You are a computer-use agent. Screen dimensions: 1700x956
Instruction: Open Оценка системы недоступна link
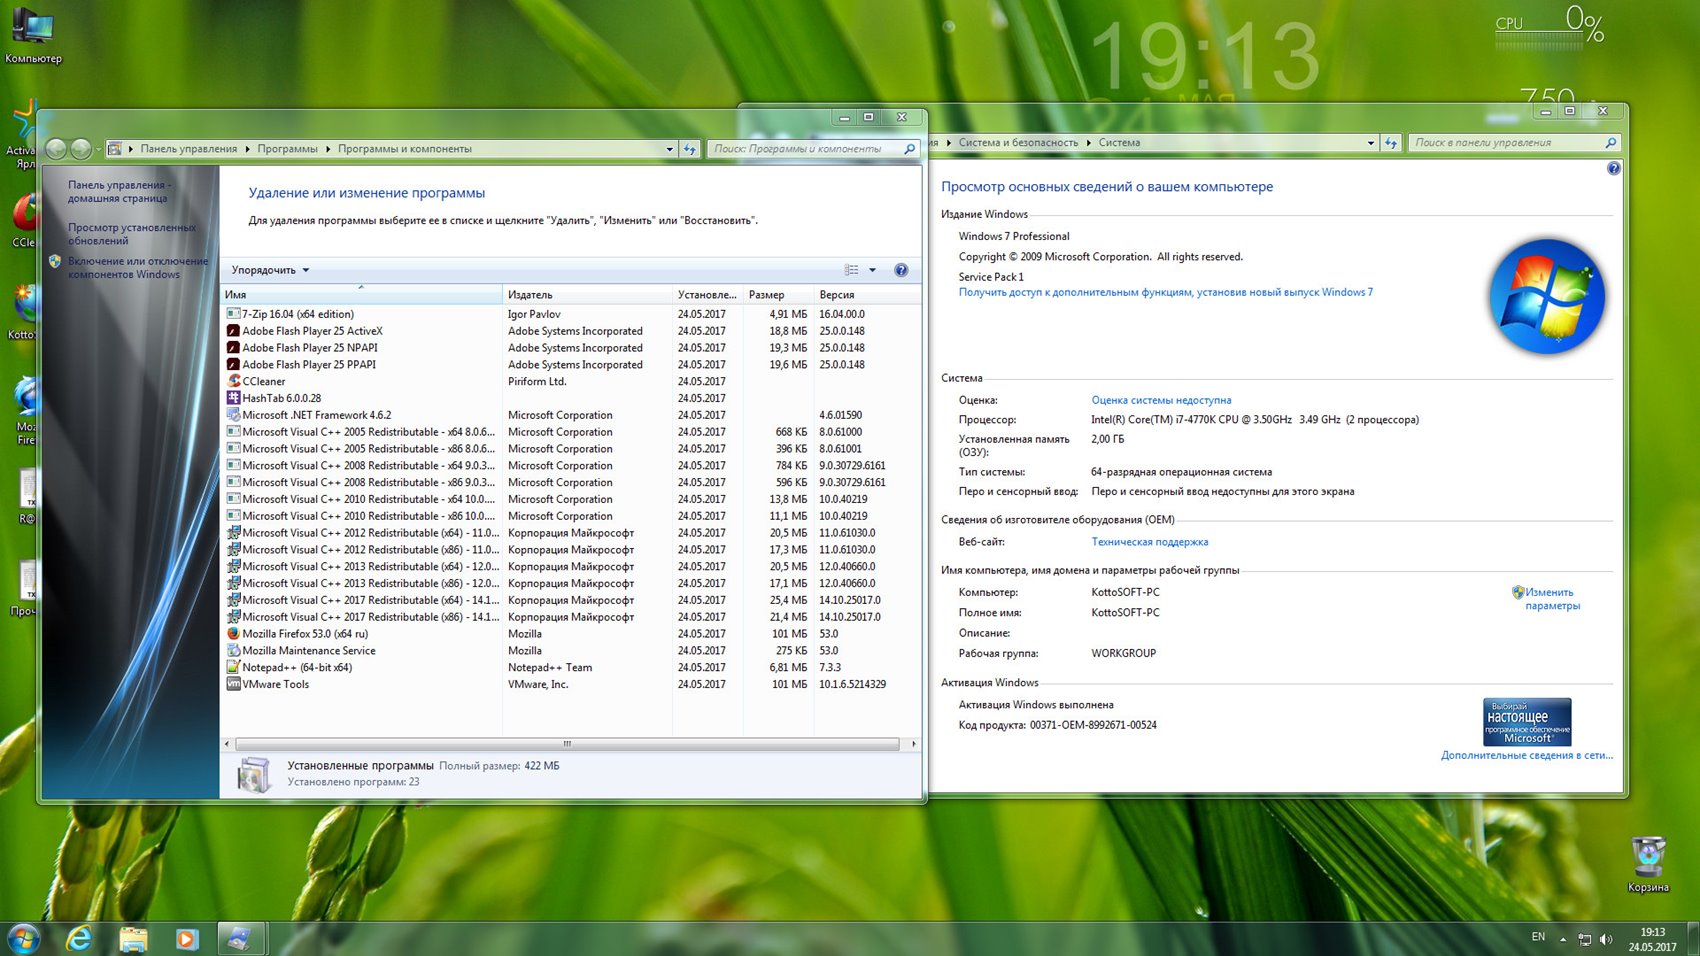click(1161, 400)
